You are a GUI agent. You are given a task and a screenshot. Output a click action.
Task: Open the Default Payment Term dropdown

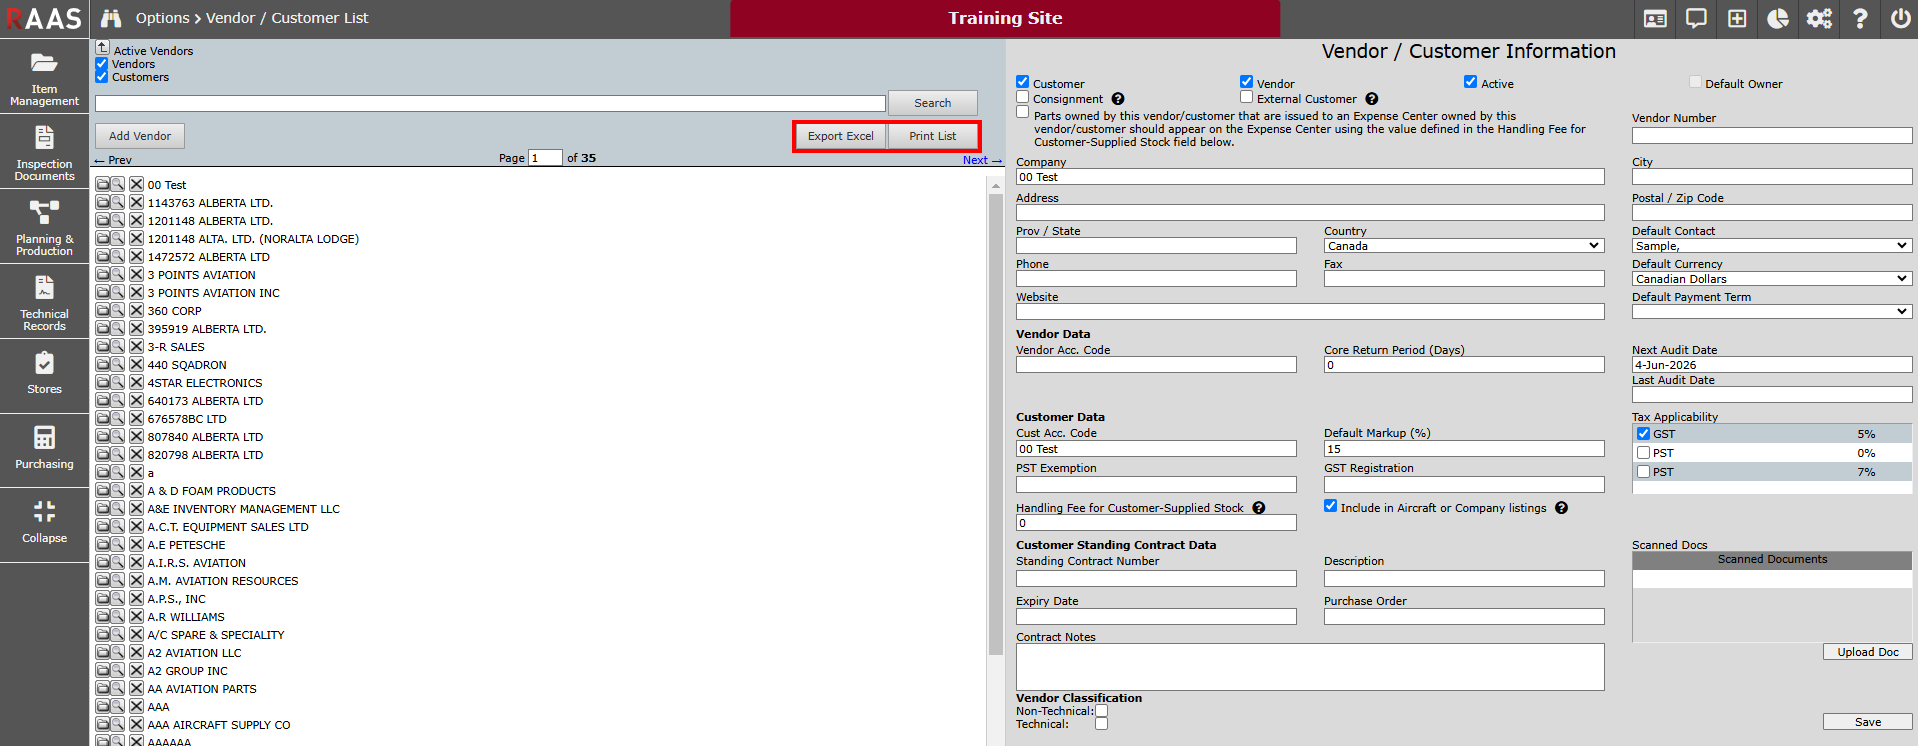(1771, 312)
